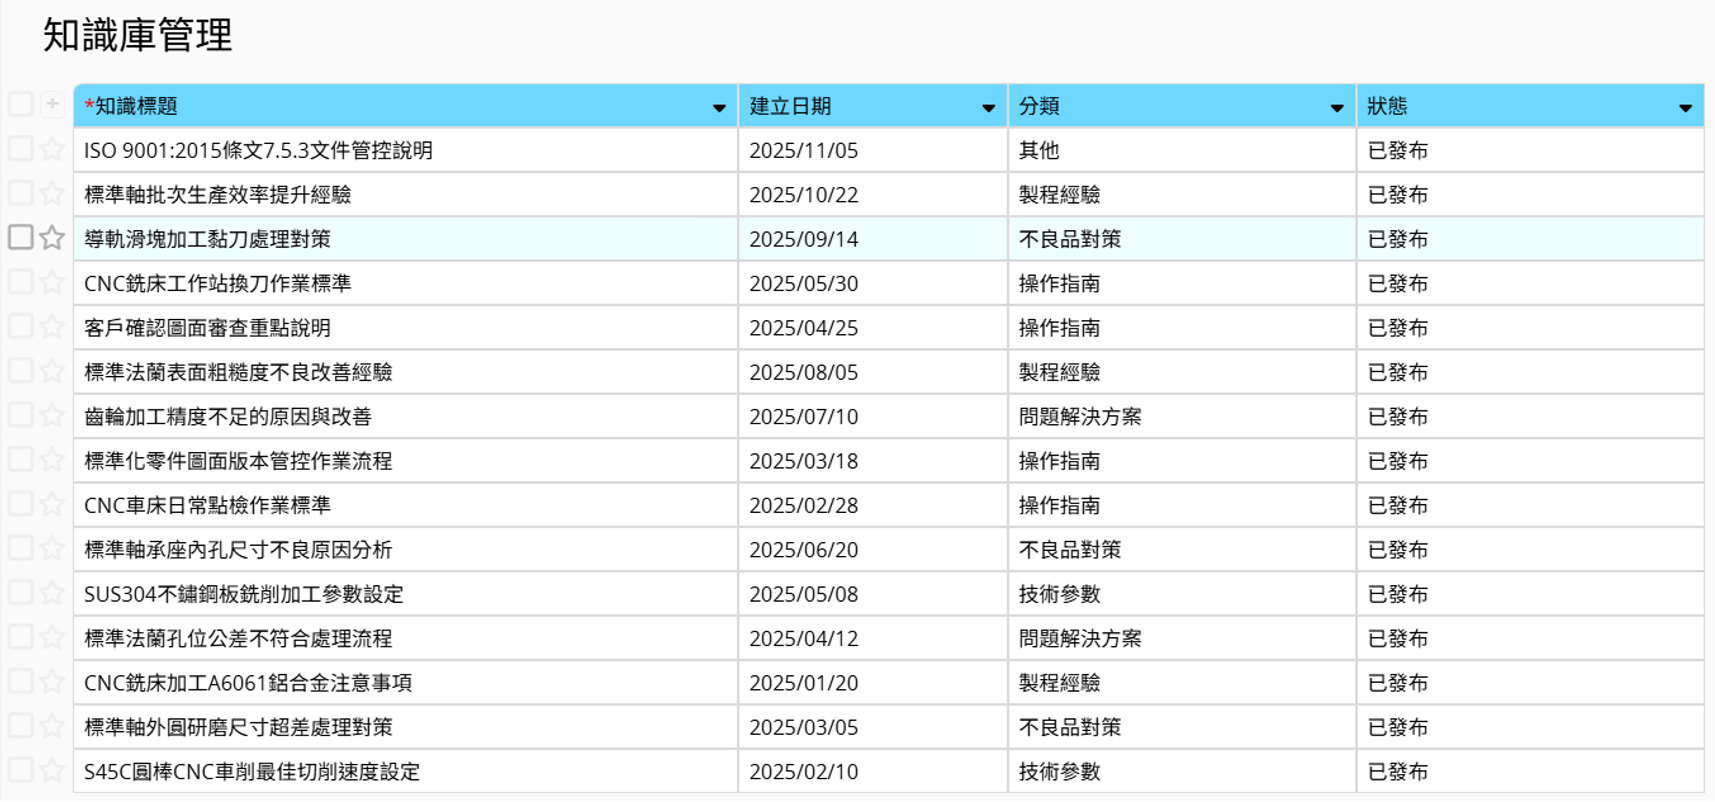1715x802 pixels.
Task: Sort by the 建立日期 header label
Action: [x=790, y=106]
